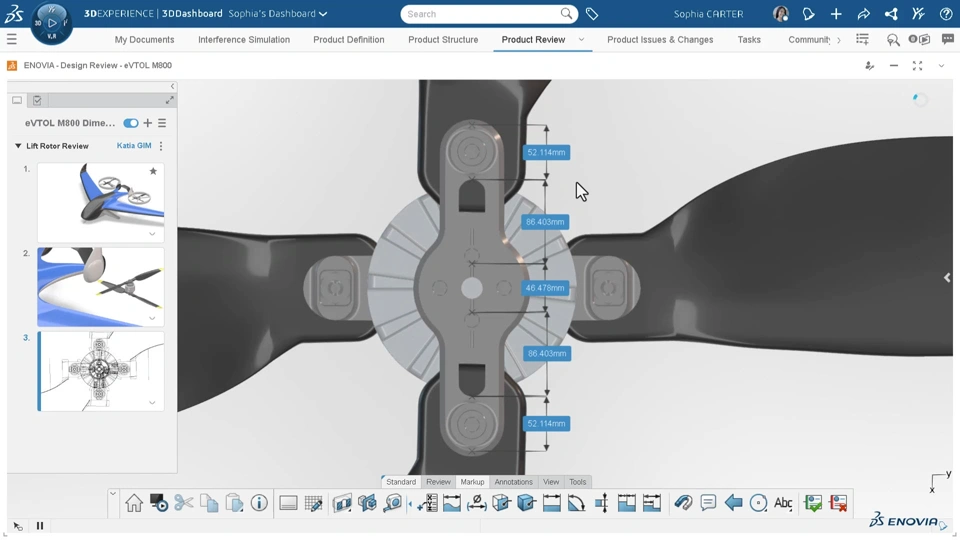Open the help question mark icon
Viewport: 960px width, 540px height.
point(945,14)
